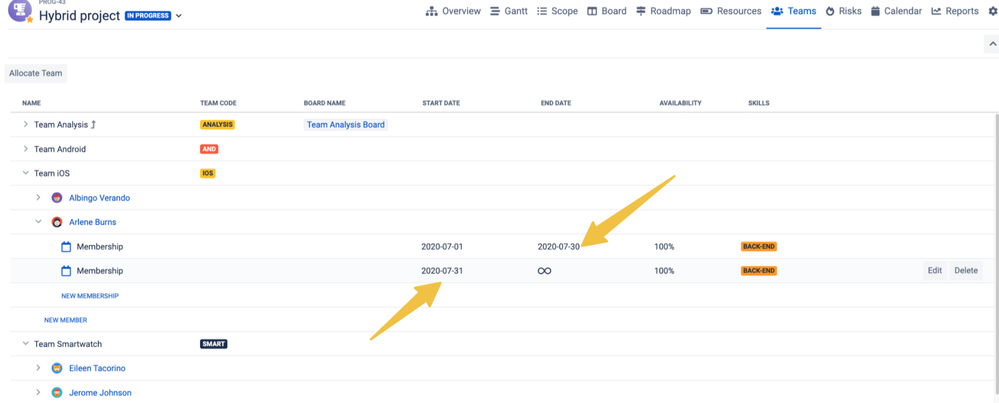Viewport: 999px width, 403px height.
Task: Delete the membership starting 2020-07-31
Action: point(966,271)
